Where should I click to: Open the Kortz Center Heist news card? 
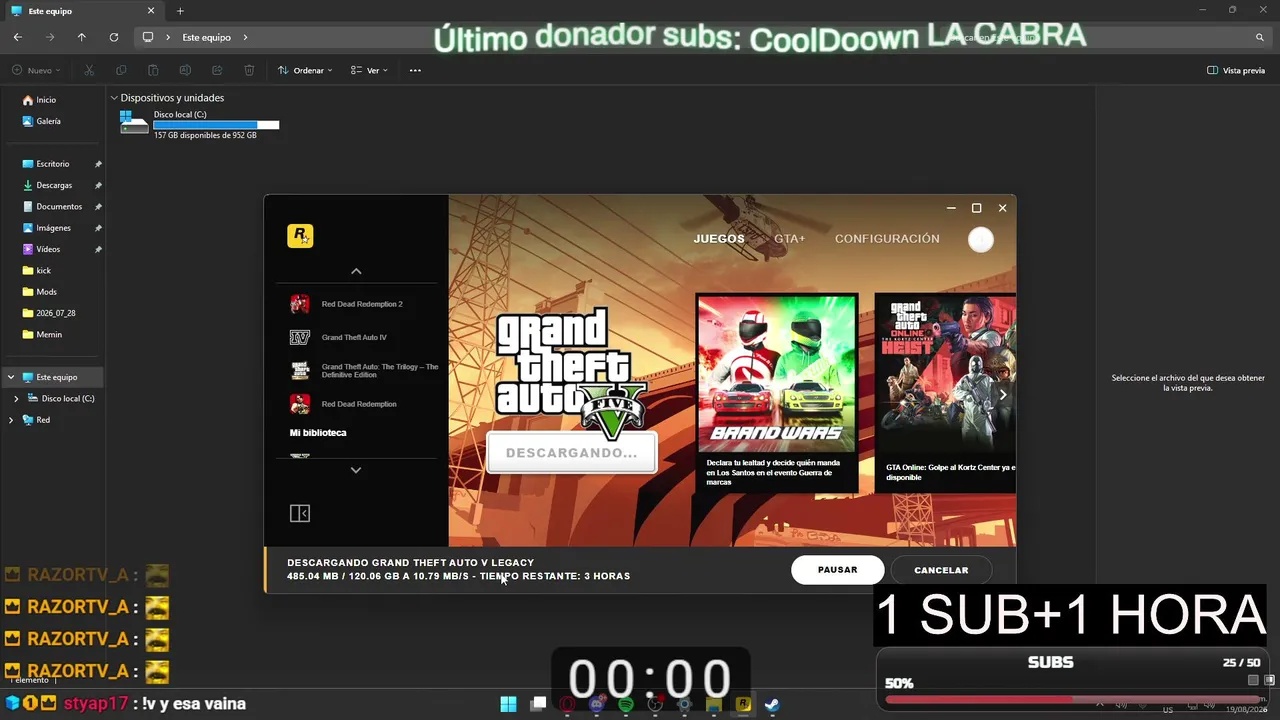[x=945, y=393]
